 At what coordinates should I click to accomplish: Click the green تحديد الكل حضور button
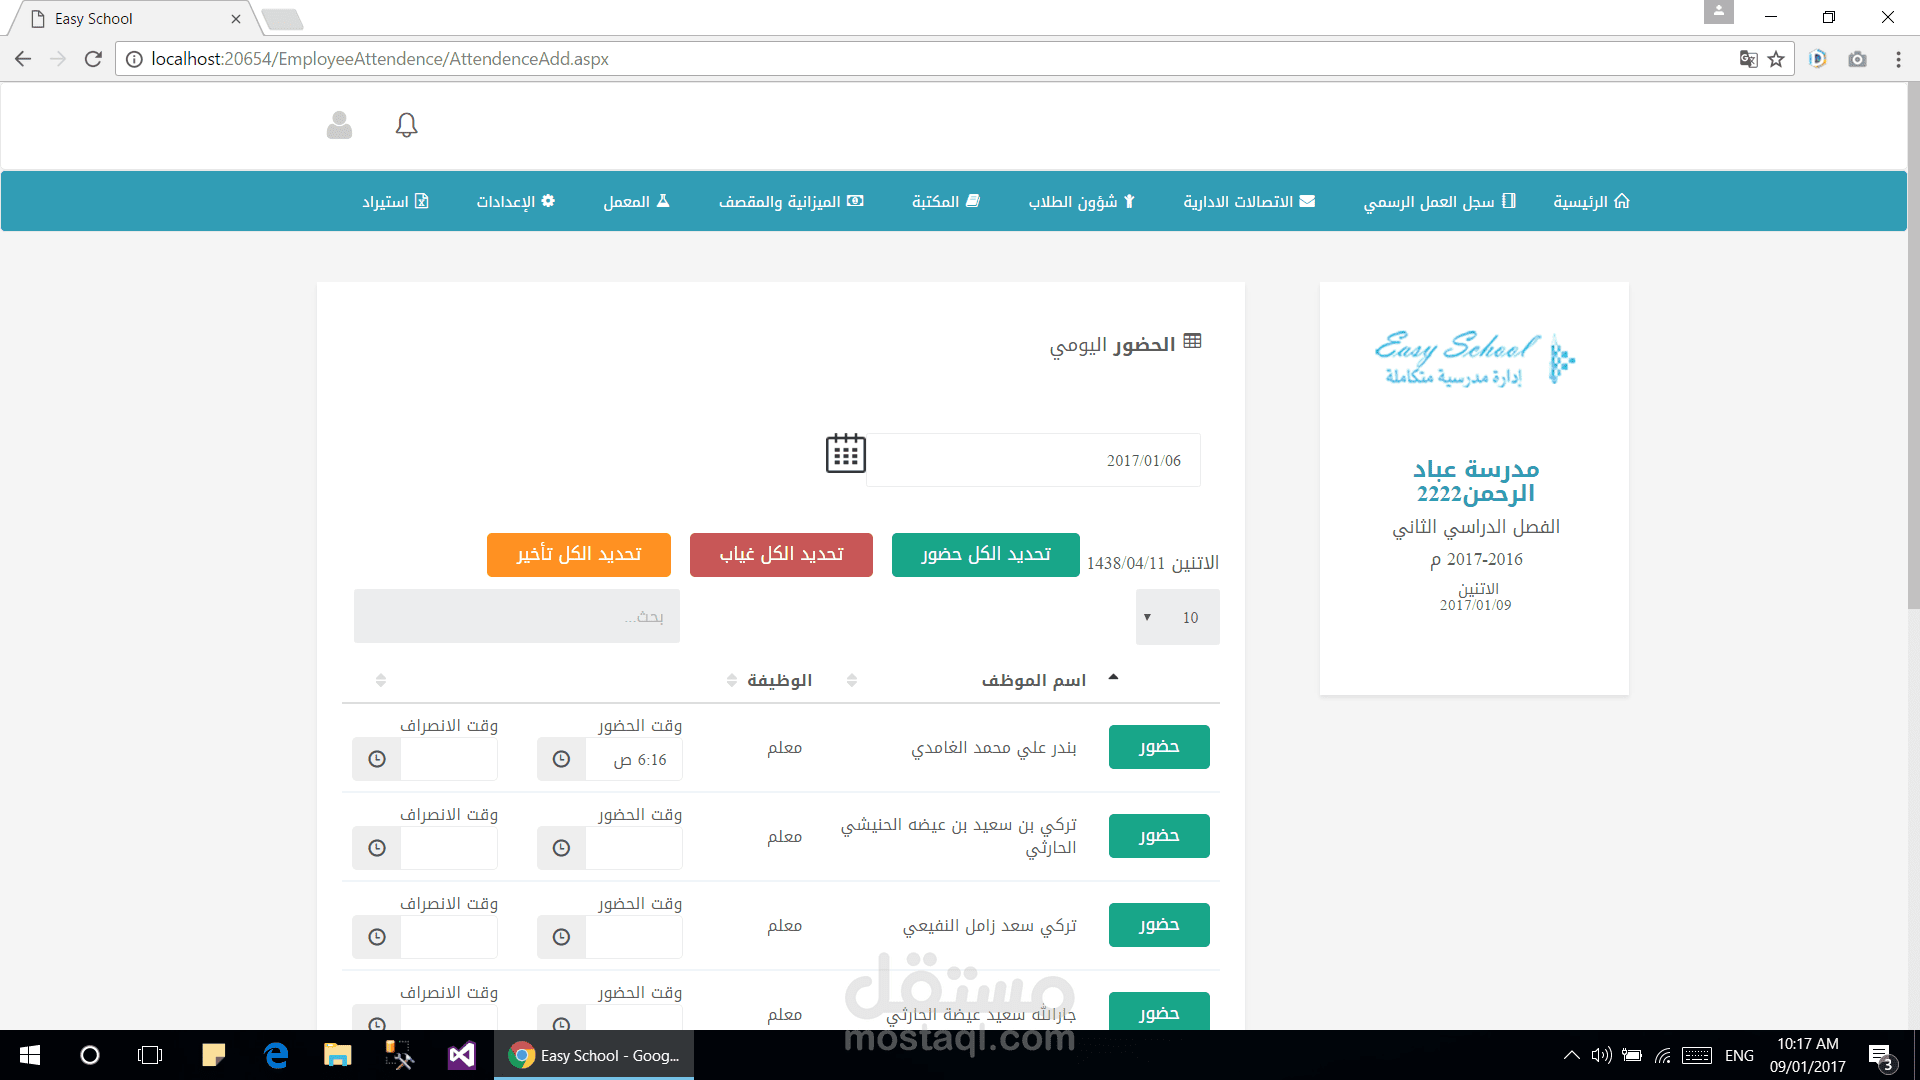985,555
